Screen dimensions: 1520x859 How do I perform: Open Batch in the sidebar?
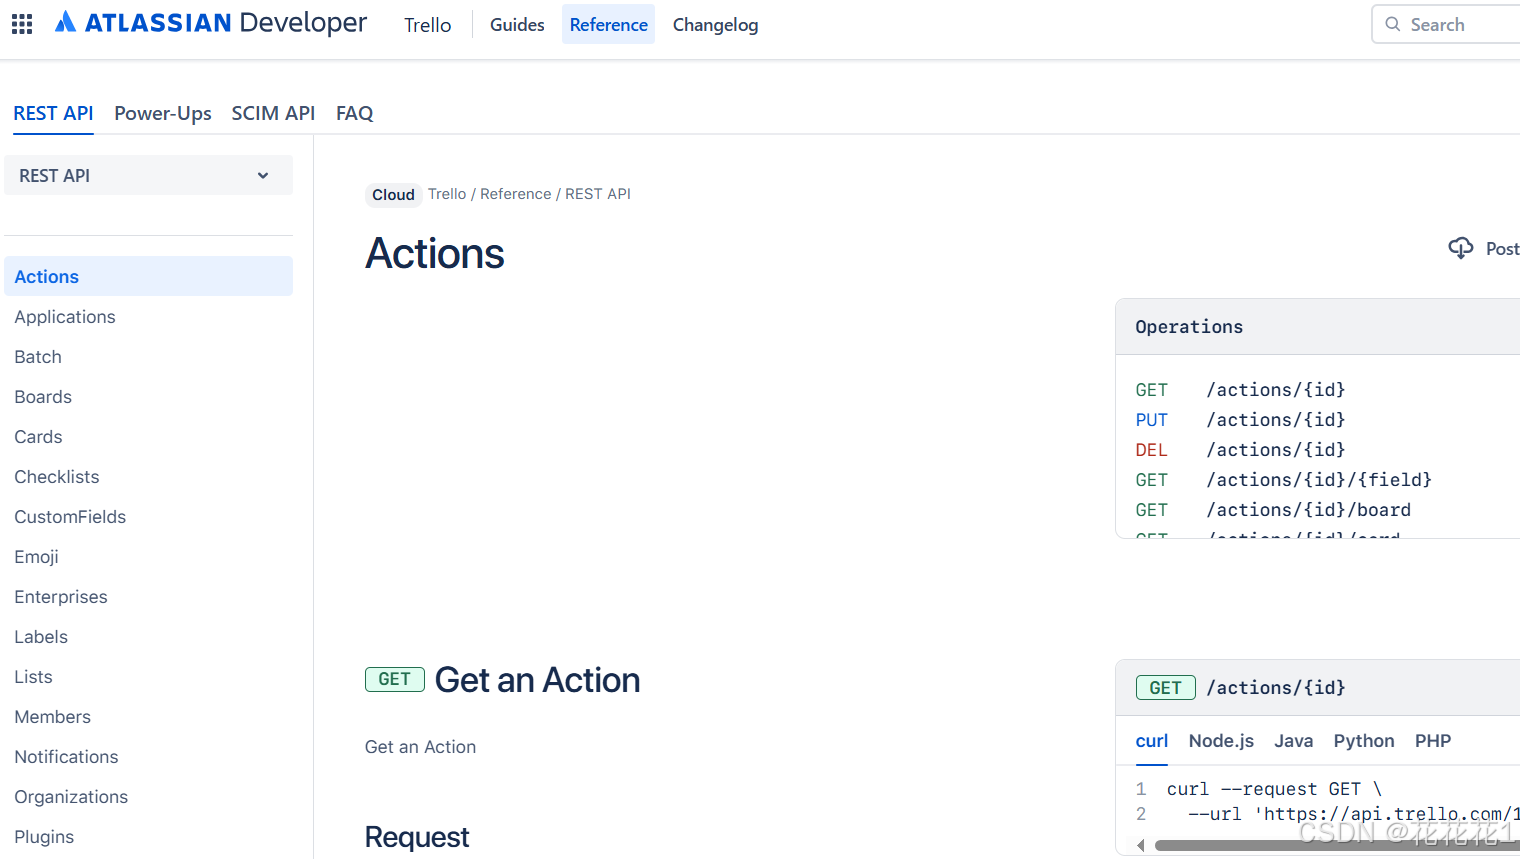(38, 357)
